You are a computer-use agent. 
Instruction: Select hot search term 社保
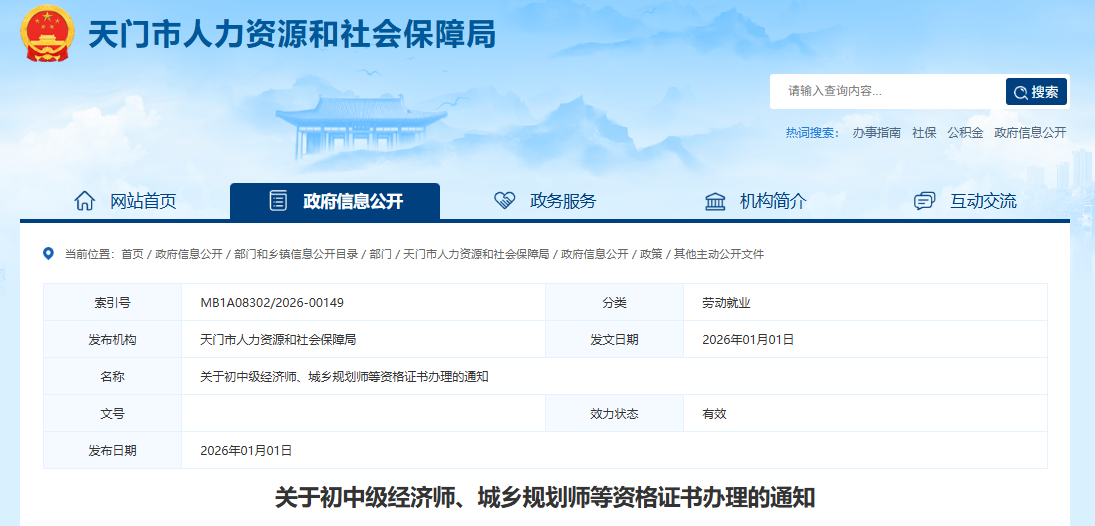point(924,132)
